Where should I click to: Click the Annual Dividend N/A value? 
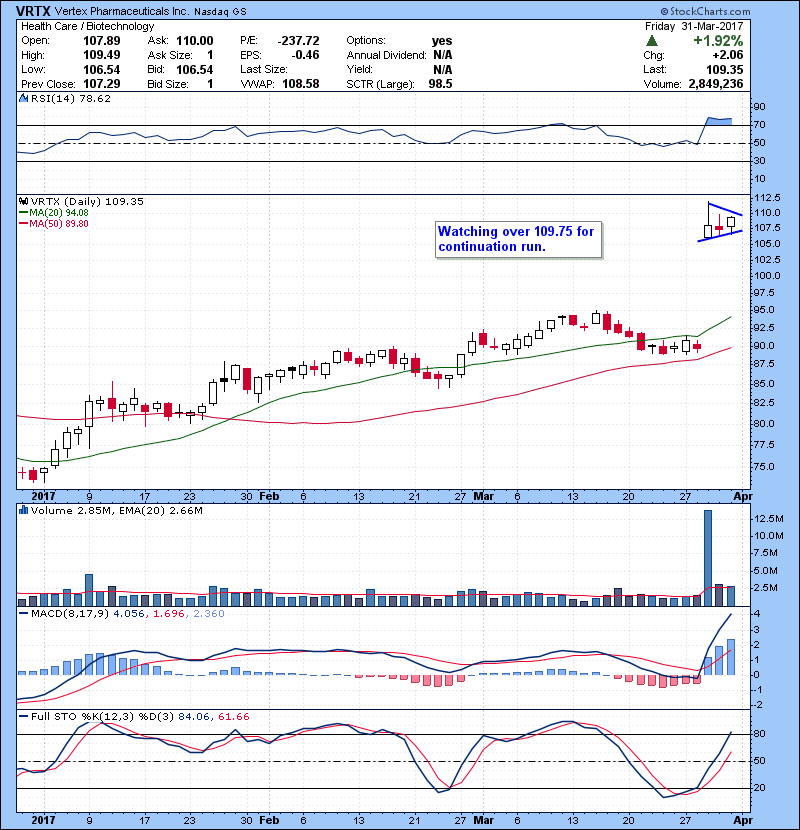coord(443,55)
